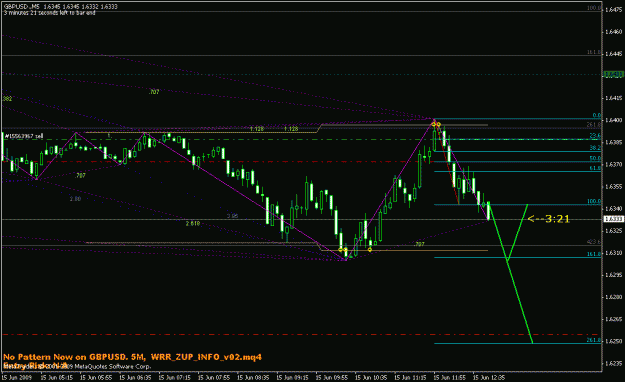The width and height of the screenshot is (625, 382).
Task: Click the 1.6235 price axis label
Action: click(614, 364)
